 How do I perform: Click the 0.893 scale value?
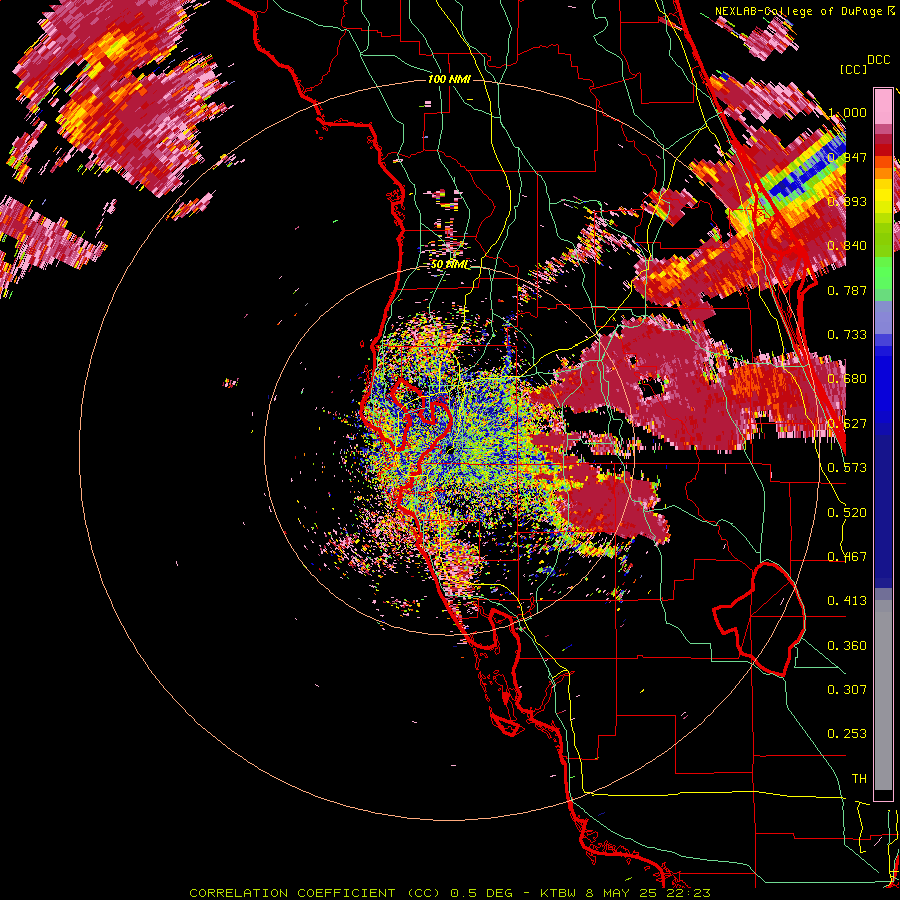point(847,201)
